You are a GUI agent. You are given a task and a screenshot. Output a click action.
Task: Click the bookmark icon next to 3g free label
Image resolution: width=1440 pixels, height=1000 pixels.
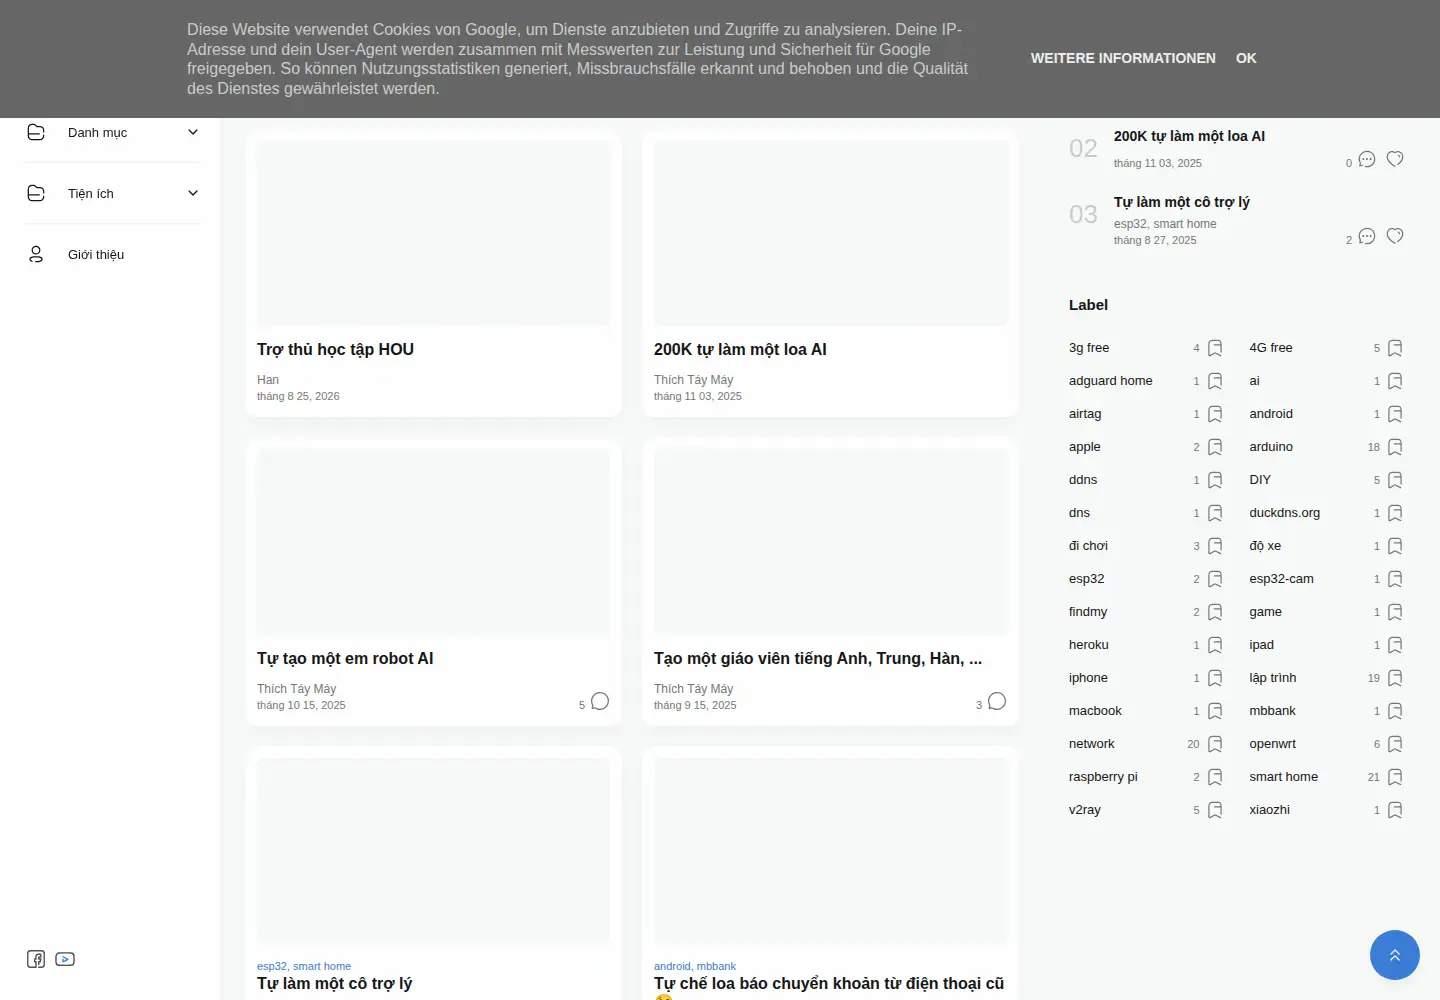coord(1215,348)
